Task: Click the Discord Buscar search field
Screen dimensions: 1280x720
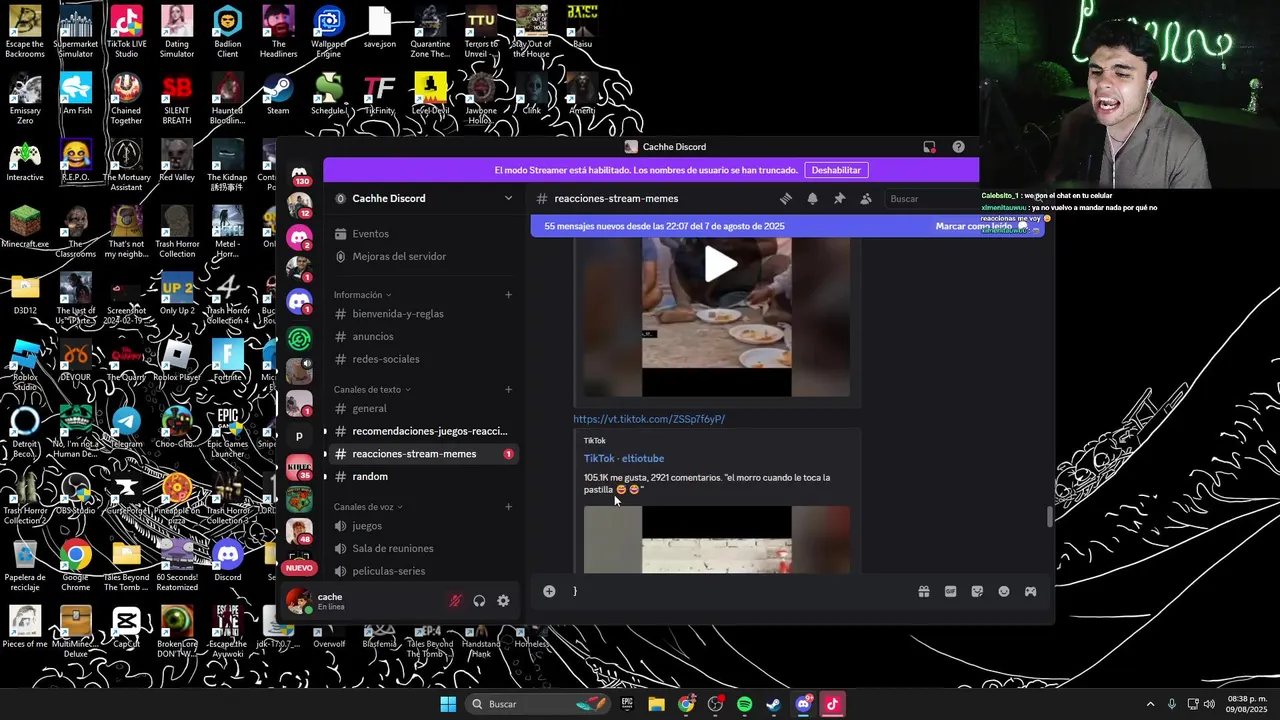Action: tap(932, 199)
